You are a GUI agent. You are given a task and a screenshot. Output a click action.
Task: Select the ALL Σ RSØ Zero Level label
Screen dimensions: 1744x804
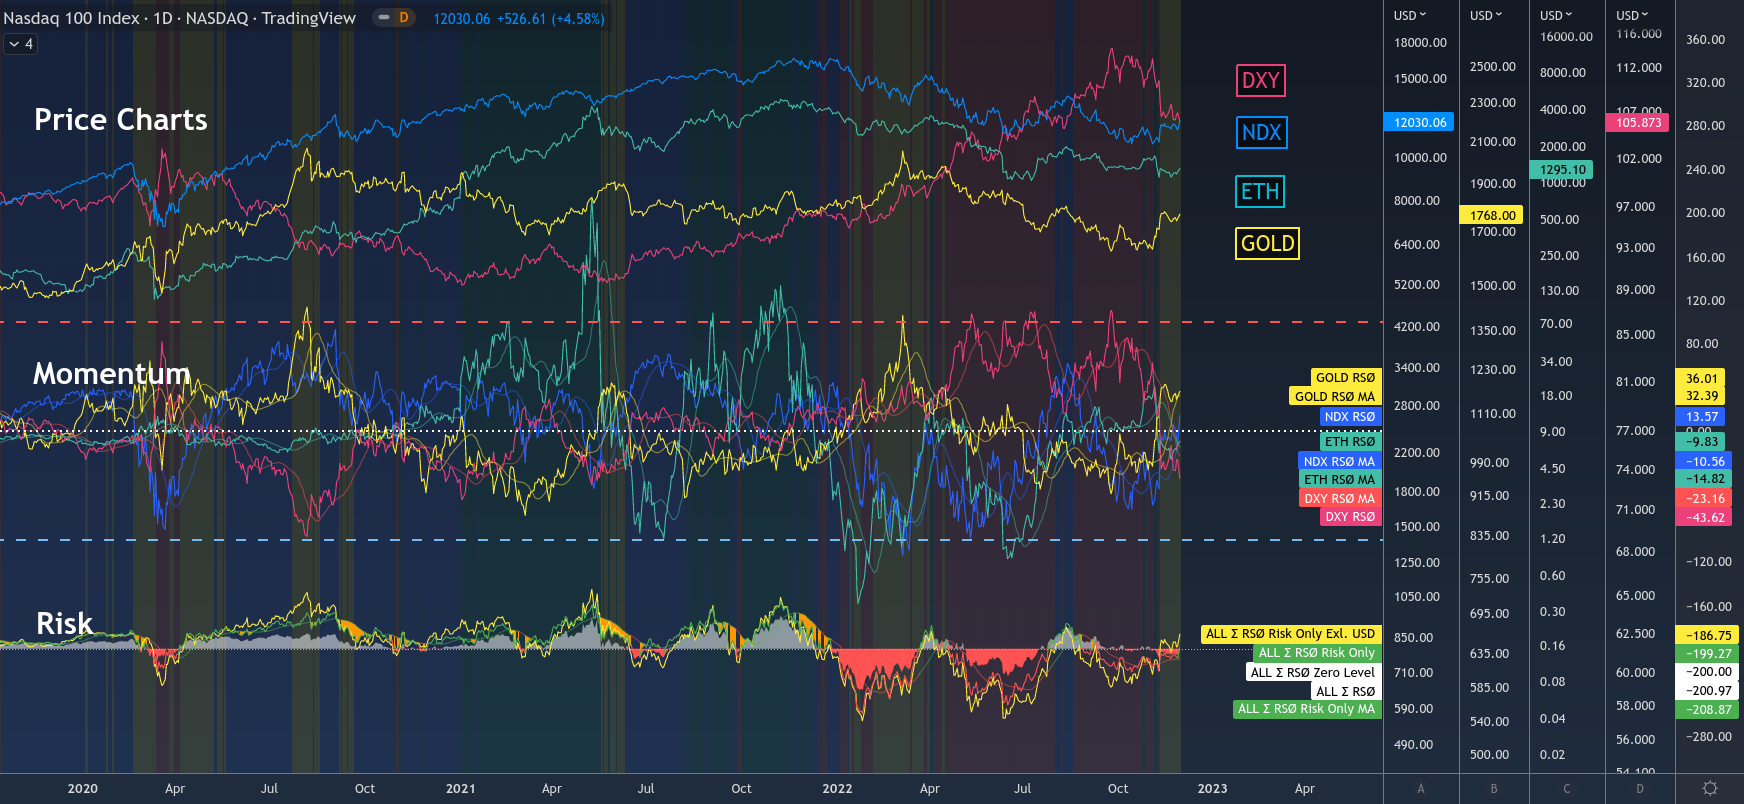tap(1312, 673)
